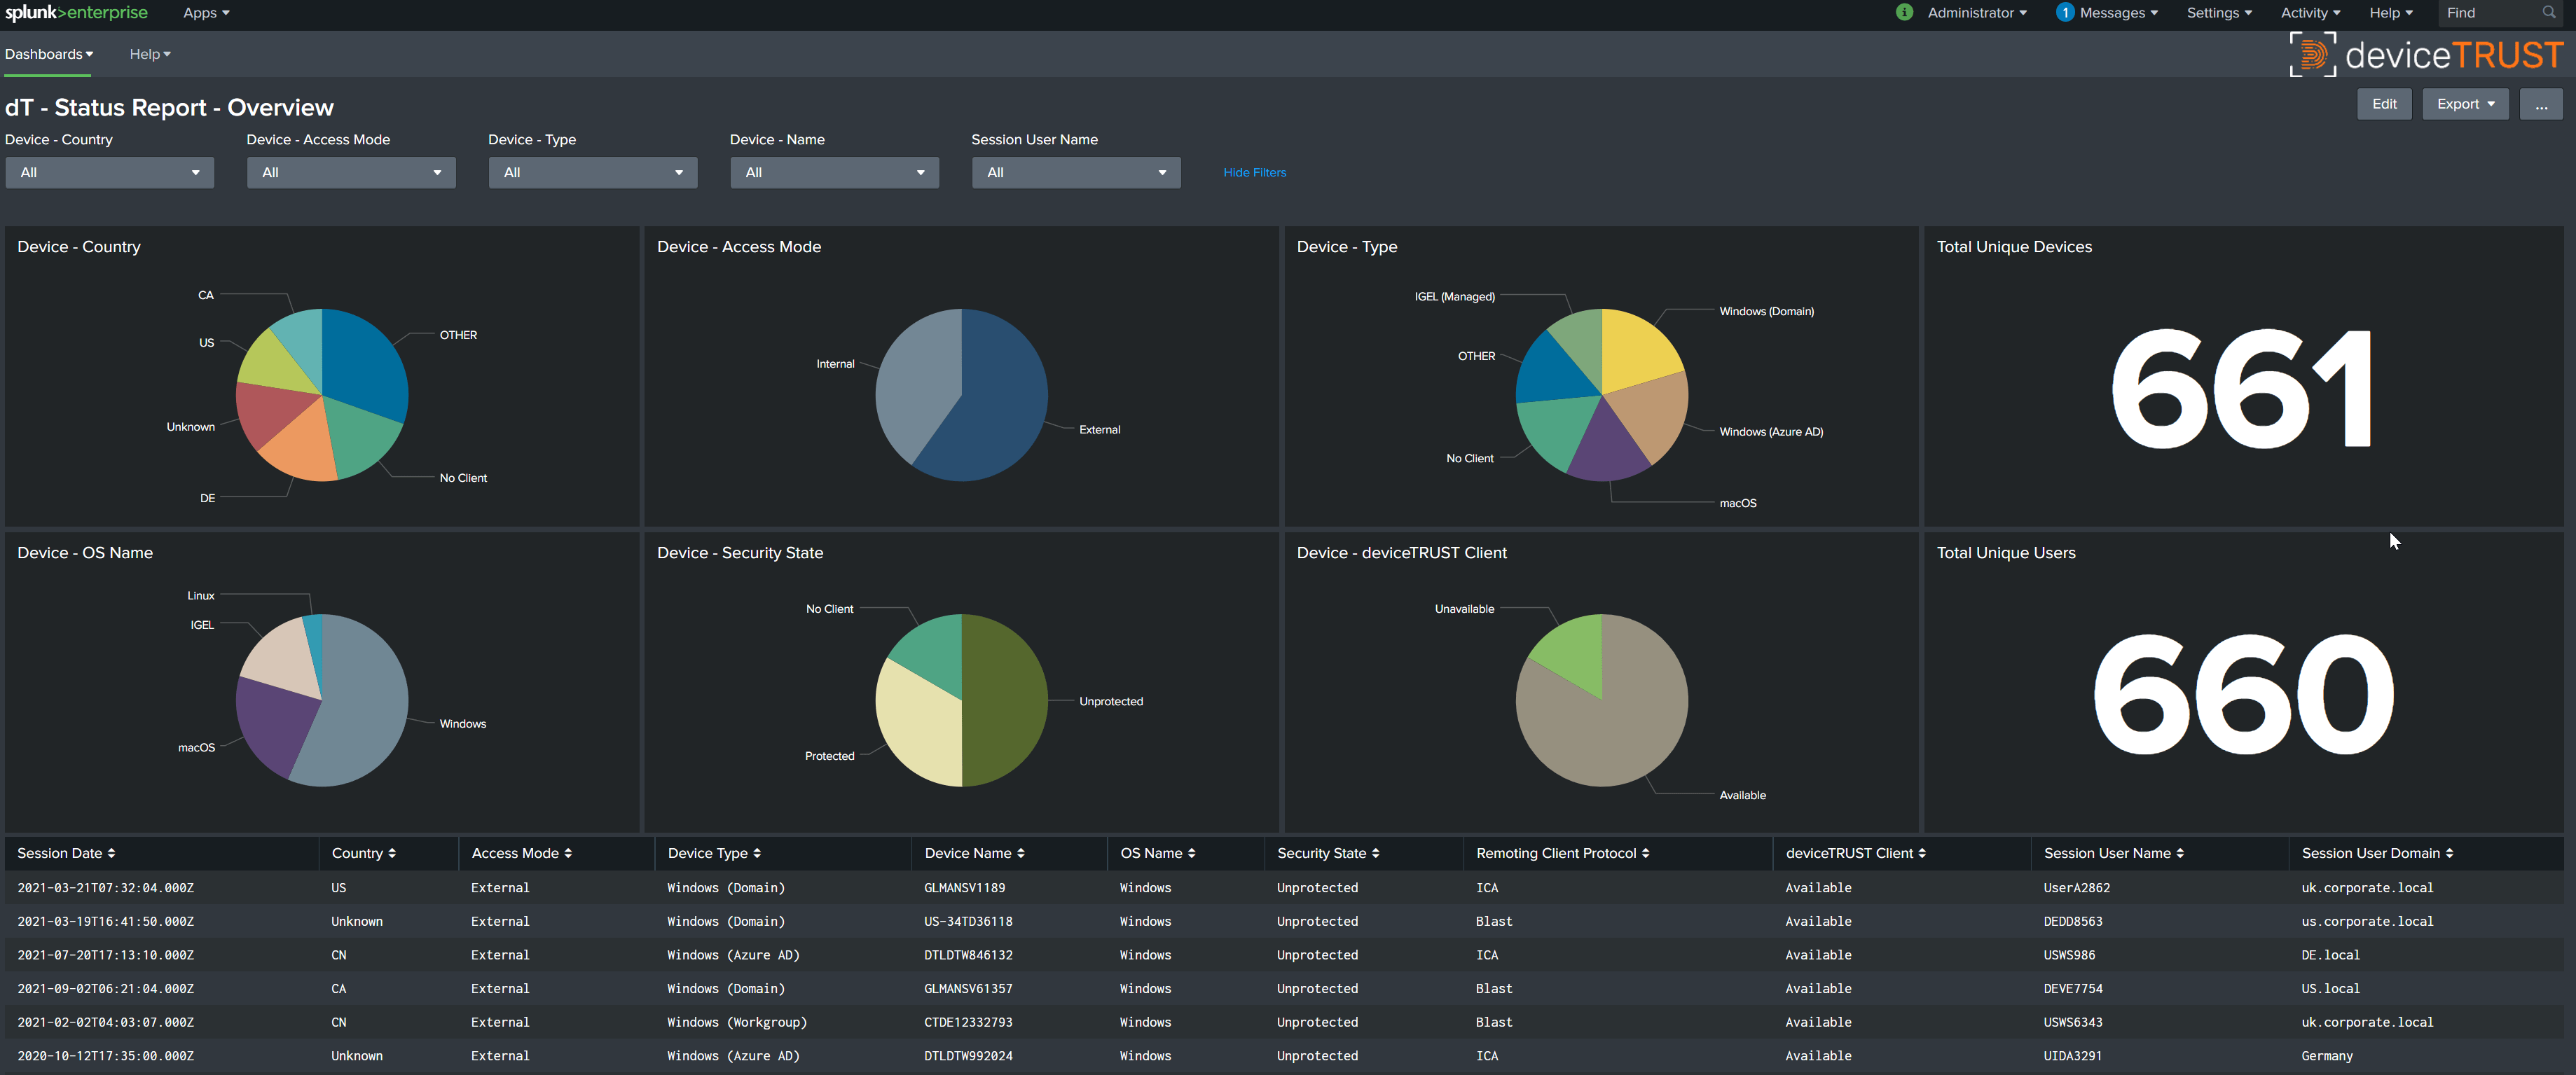The height and width of the screenshot is (1075, 2576).
Task: Open the Dashboards menu
Action: tap(47, 54)
